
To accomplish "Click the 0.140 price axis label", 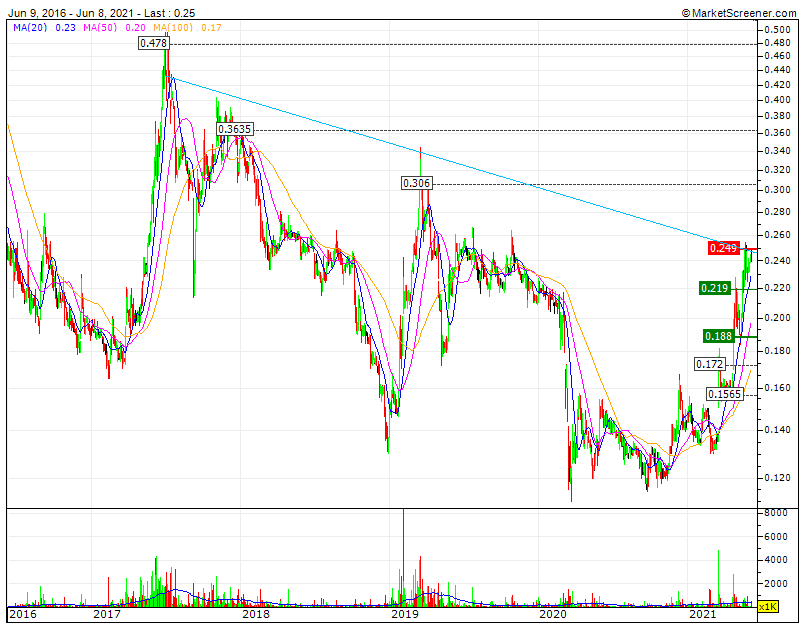I will [777, 429].
